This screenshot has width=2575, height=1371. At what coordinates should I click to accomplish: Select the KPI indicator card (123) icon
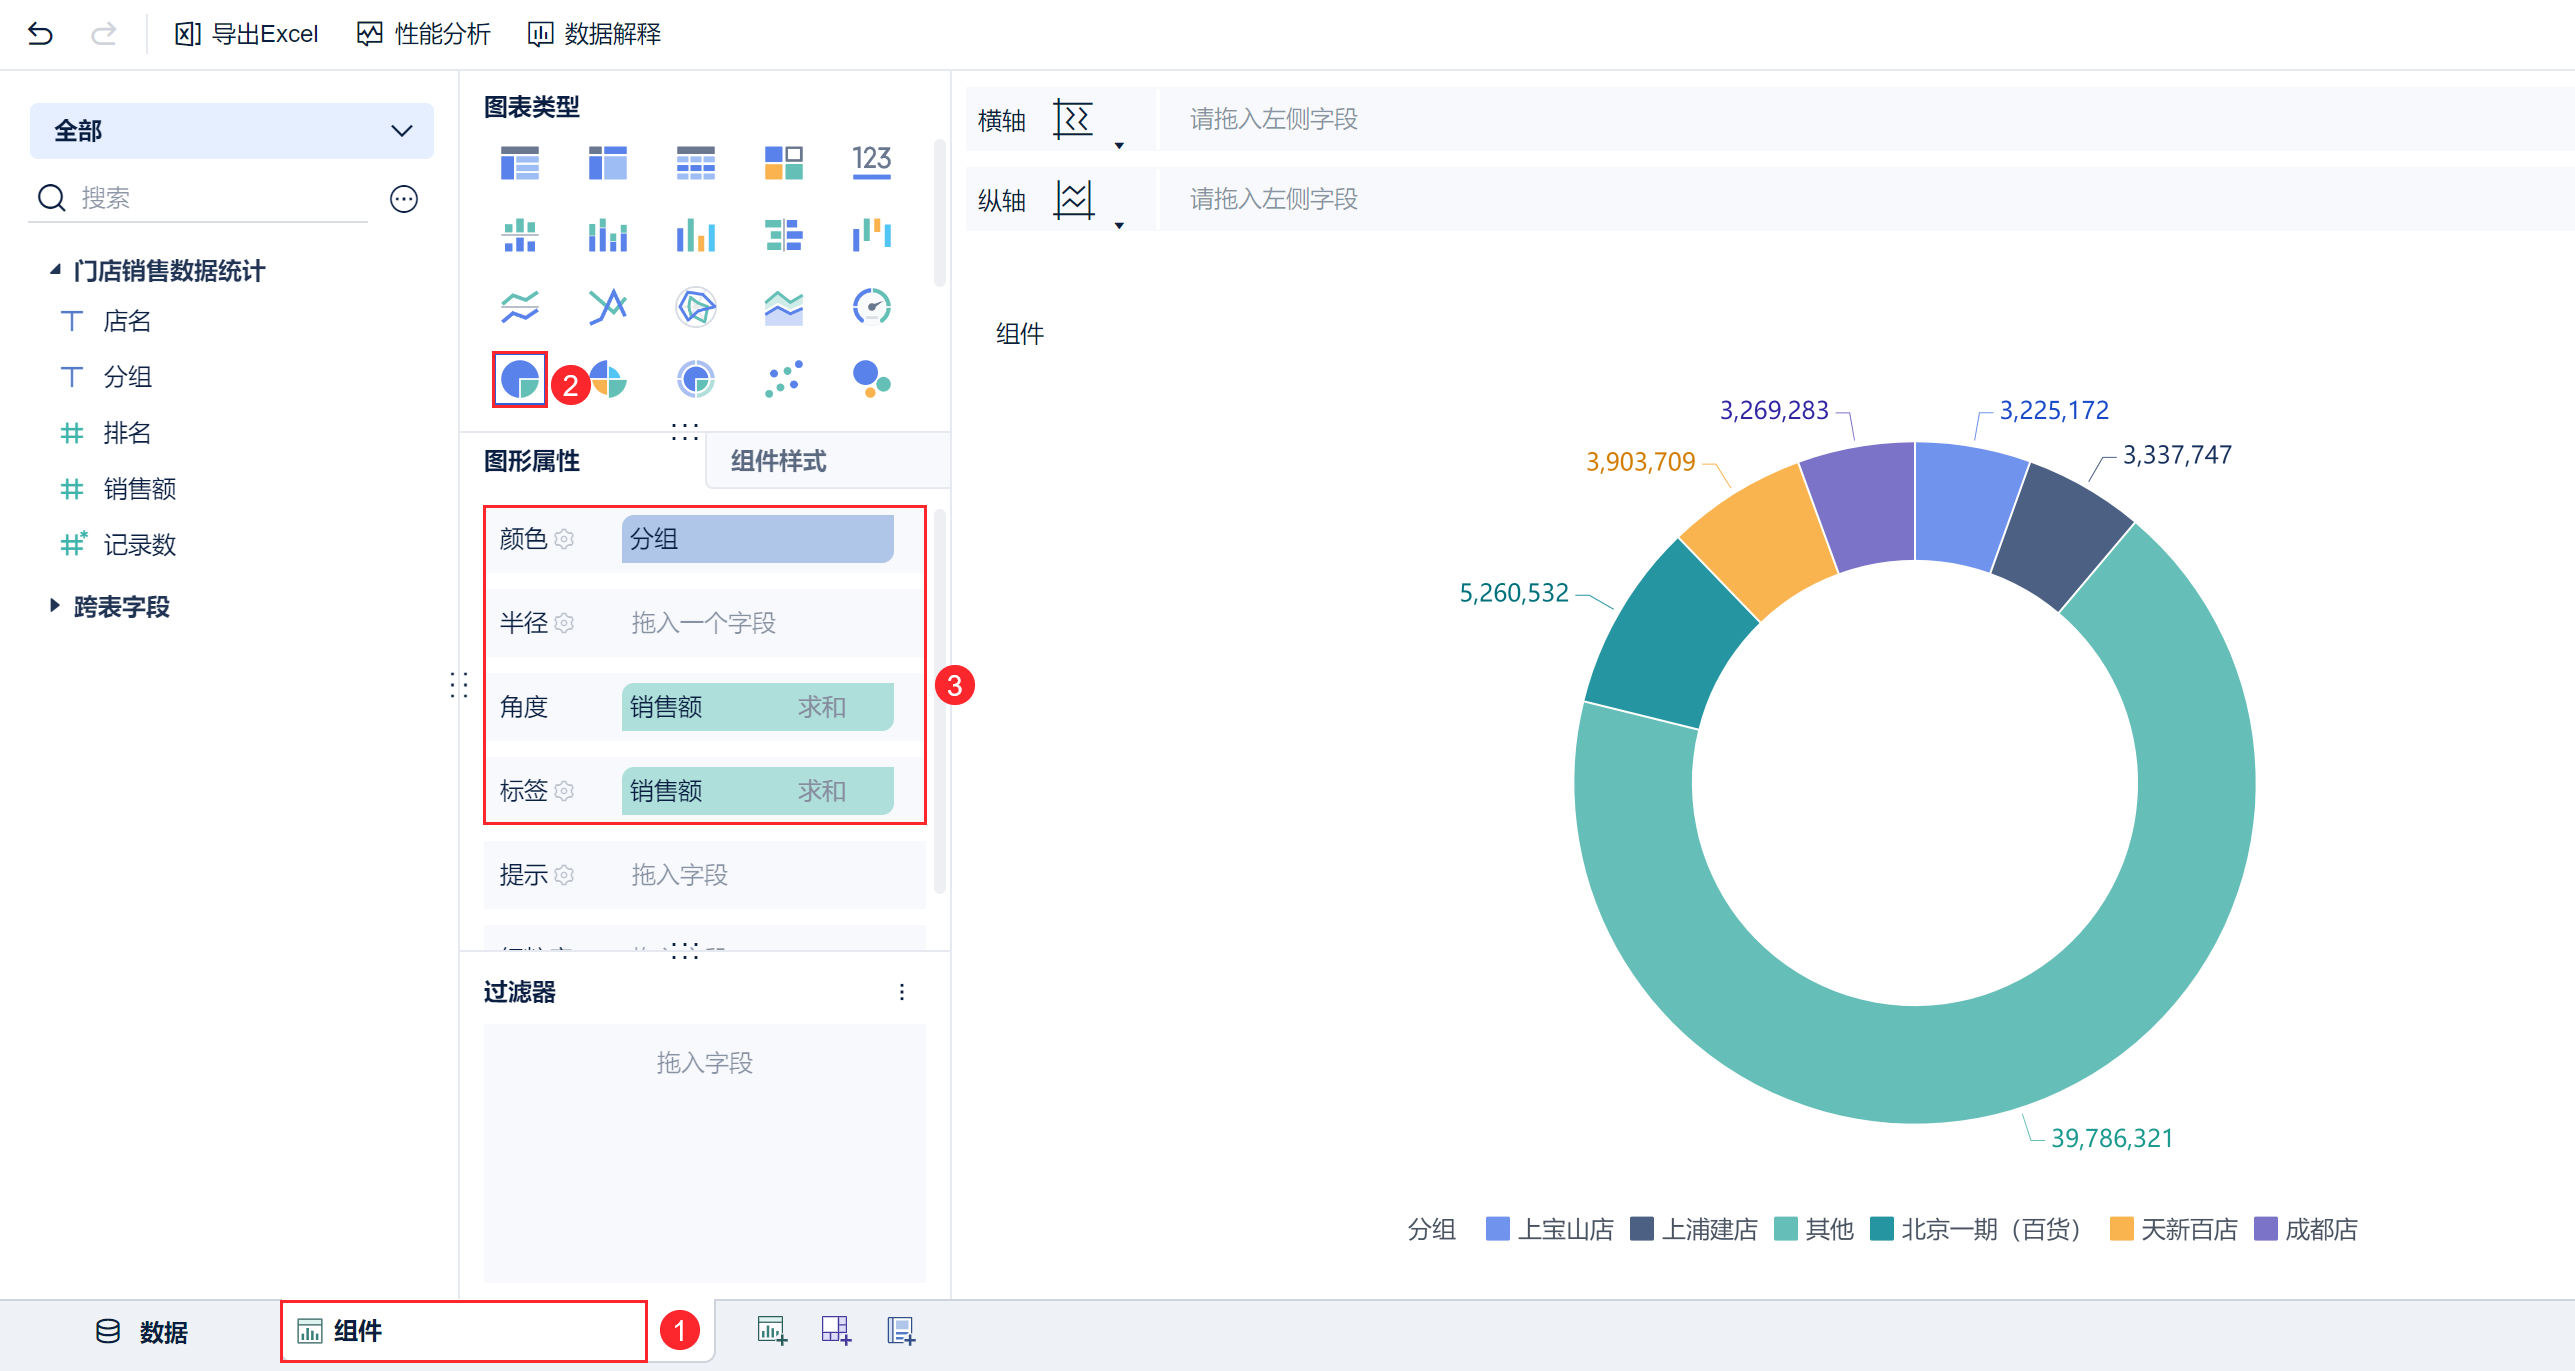tap(871, 161)
